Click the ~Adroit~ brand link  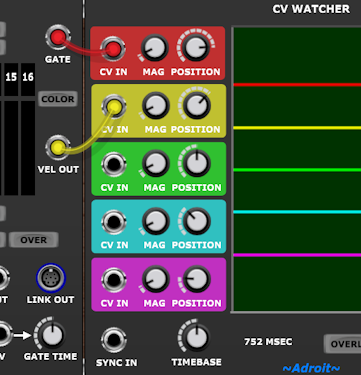point(311,368)
